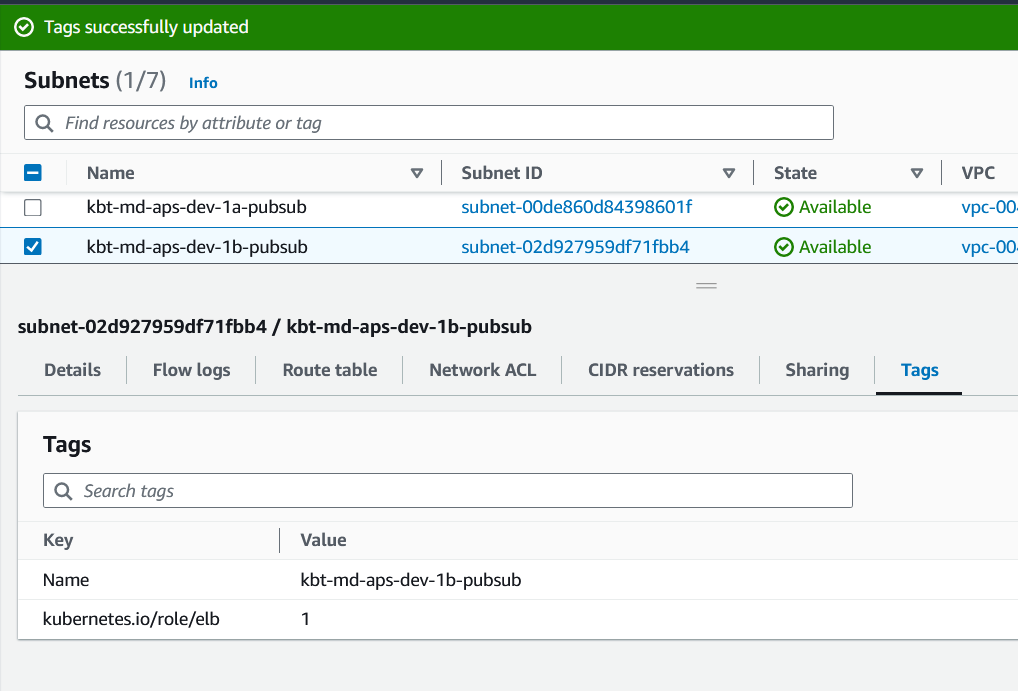Sort by the Name column arrow
1018x691 pixels.
[417, 173]
